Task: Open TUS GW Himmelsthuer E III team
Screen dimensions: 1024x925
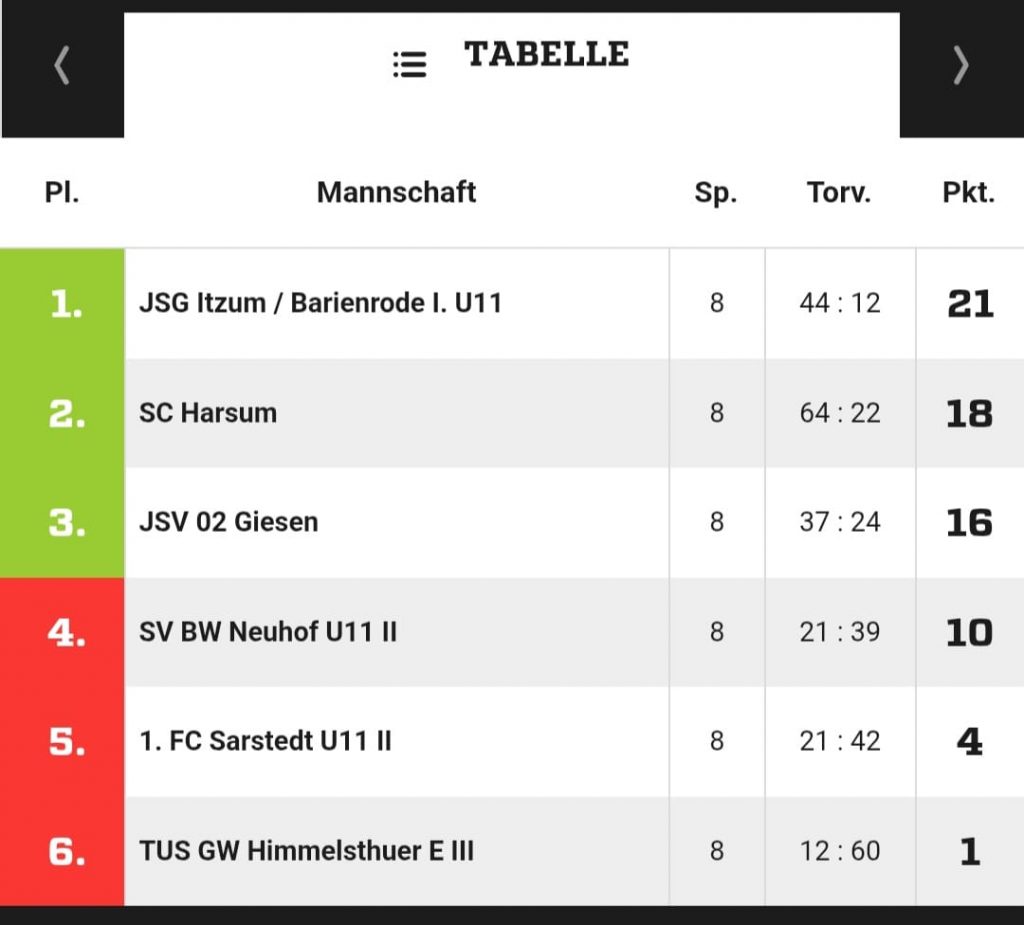Action: point(306,851)
